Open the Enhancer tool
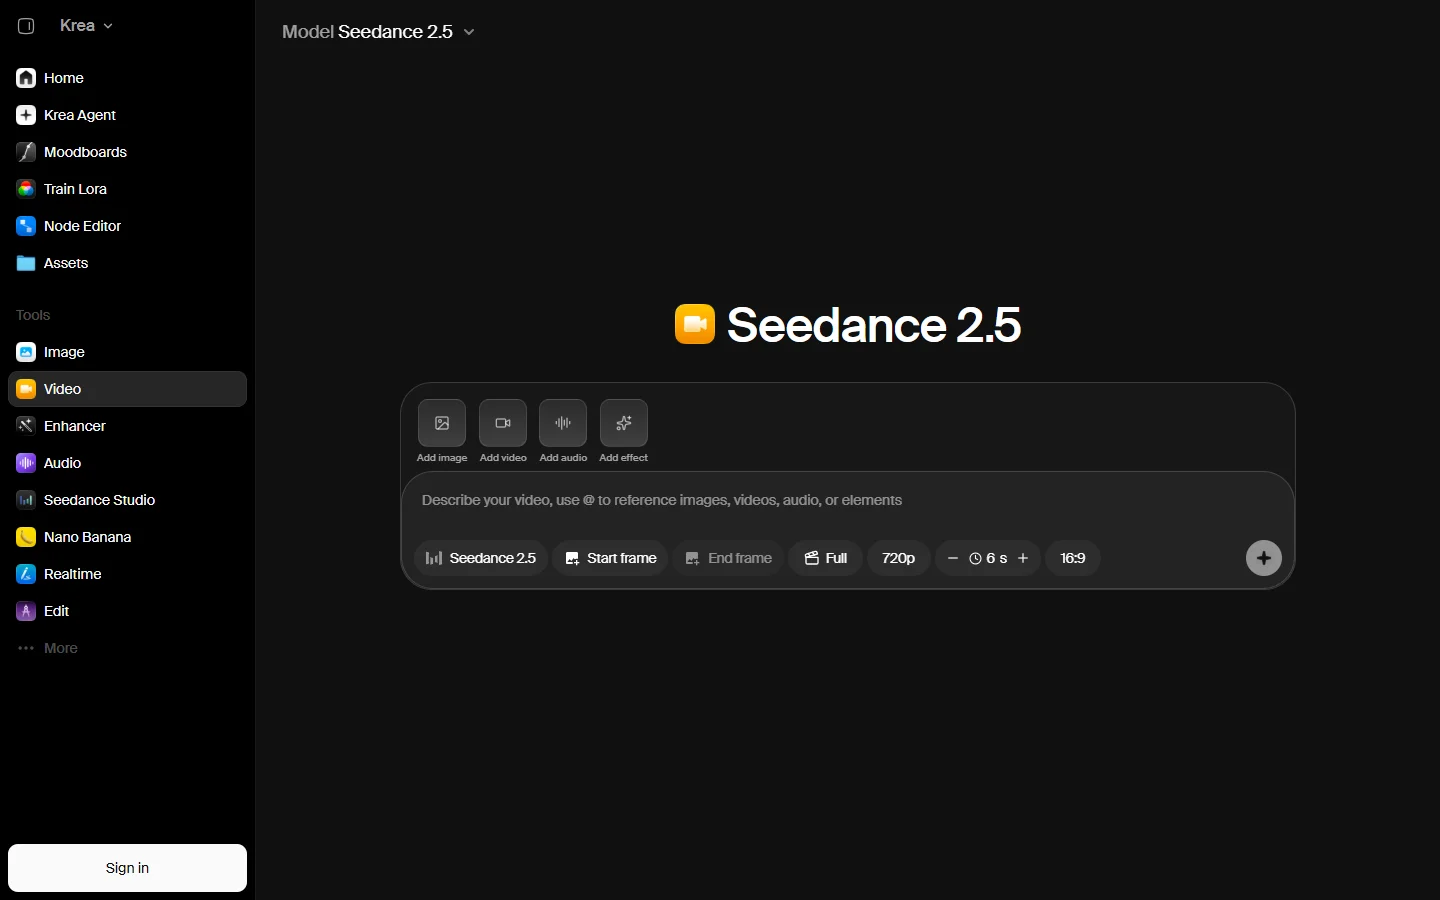This screenshot has height=900, width=1440. (127, 426)
